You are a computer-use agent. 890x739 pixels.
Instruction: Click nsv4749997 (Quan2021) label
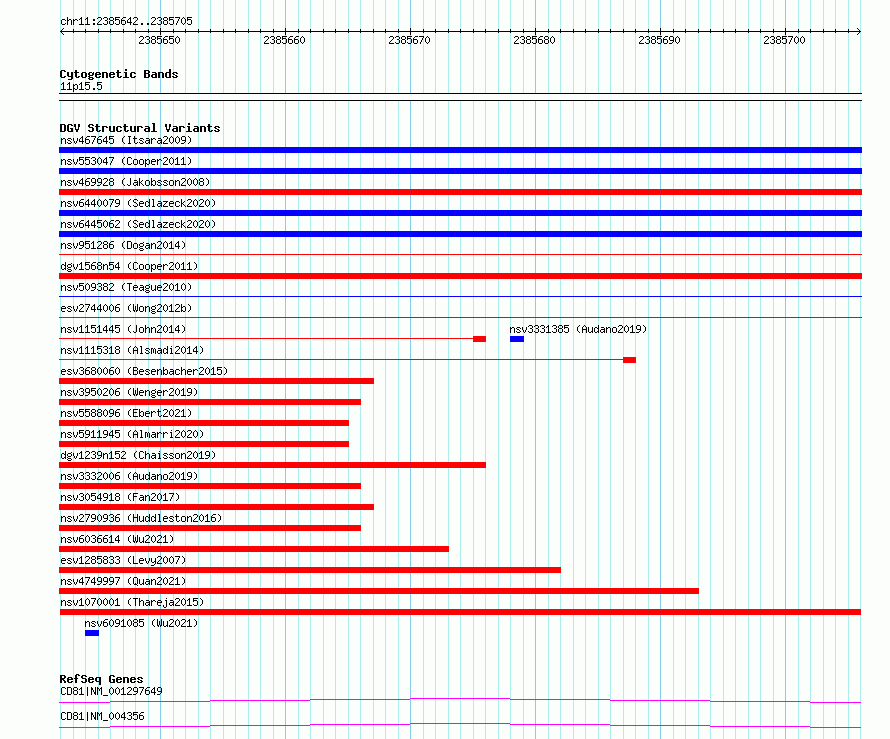point(123,581)
